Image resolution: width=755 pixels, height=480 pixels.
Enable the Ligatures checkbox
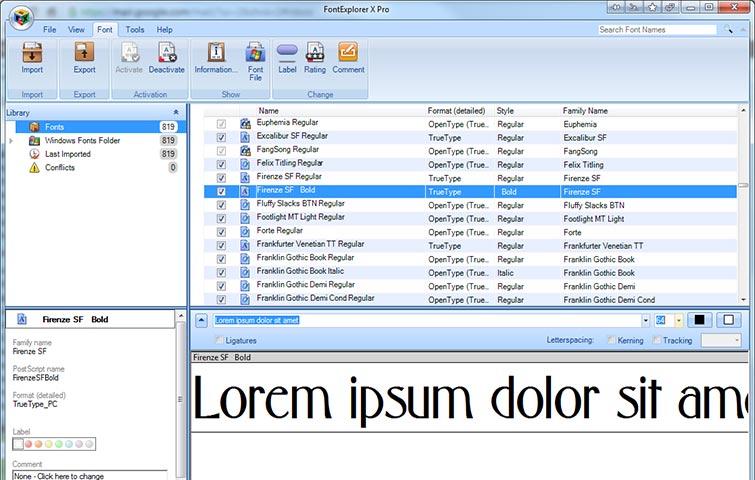tap(220, 340)
